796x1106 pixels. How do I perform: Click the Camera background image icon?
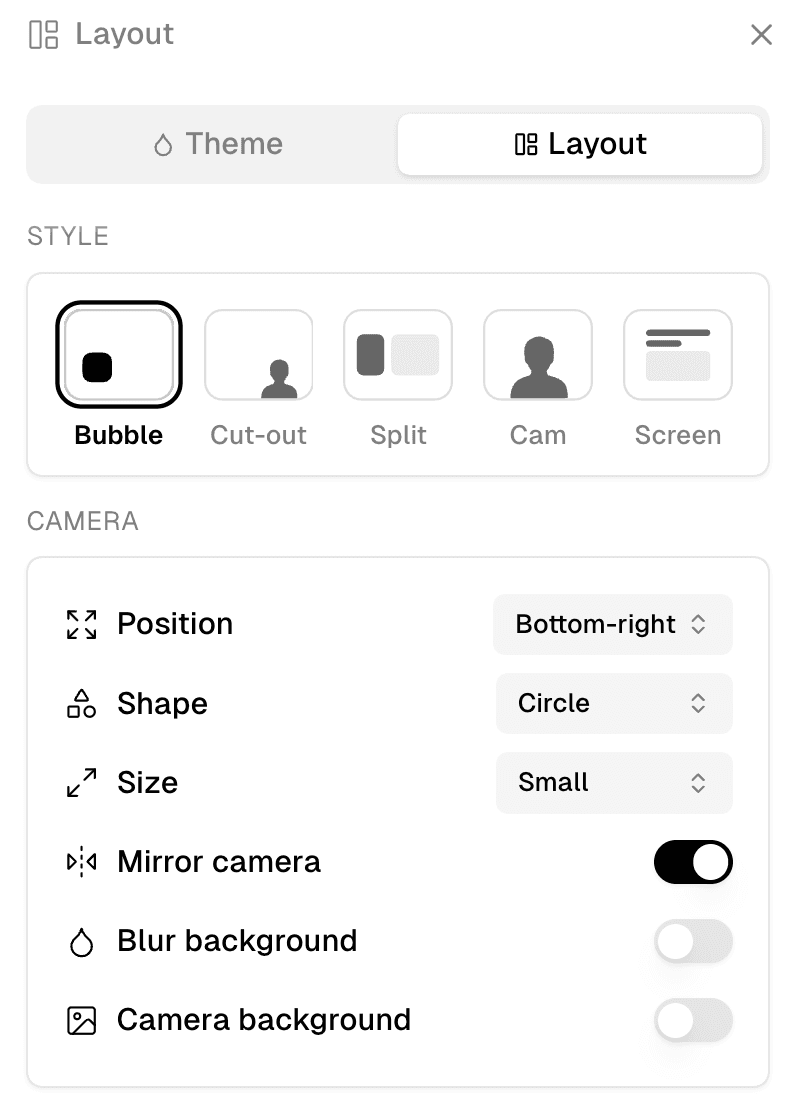pos(81,1020)
